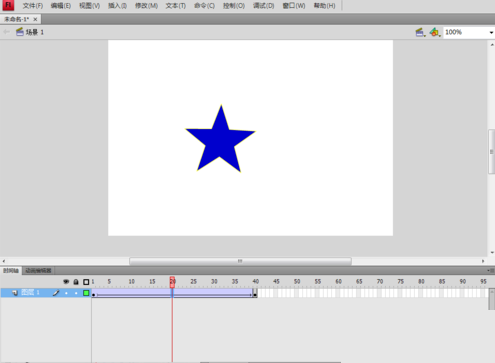Click the stage horizontal scrollbar right arrow
Image resolution: width=495 pixels, height=363 pixels.
click(483, 261)
